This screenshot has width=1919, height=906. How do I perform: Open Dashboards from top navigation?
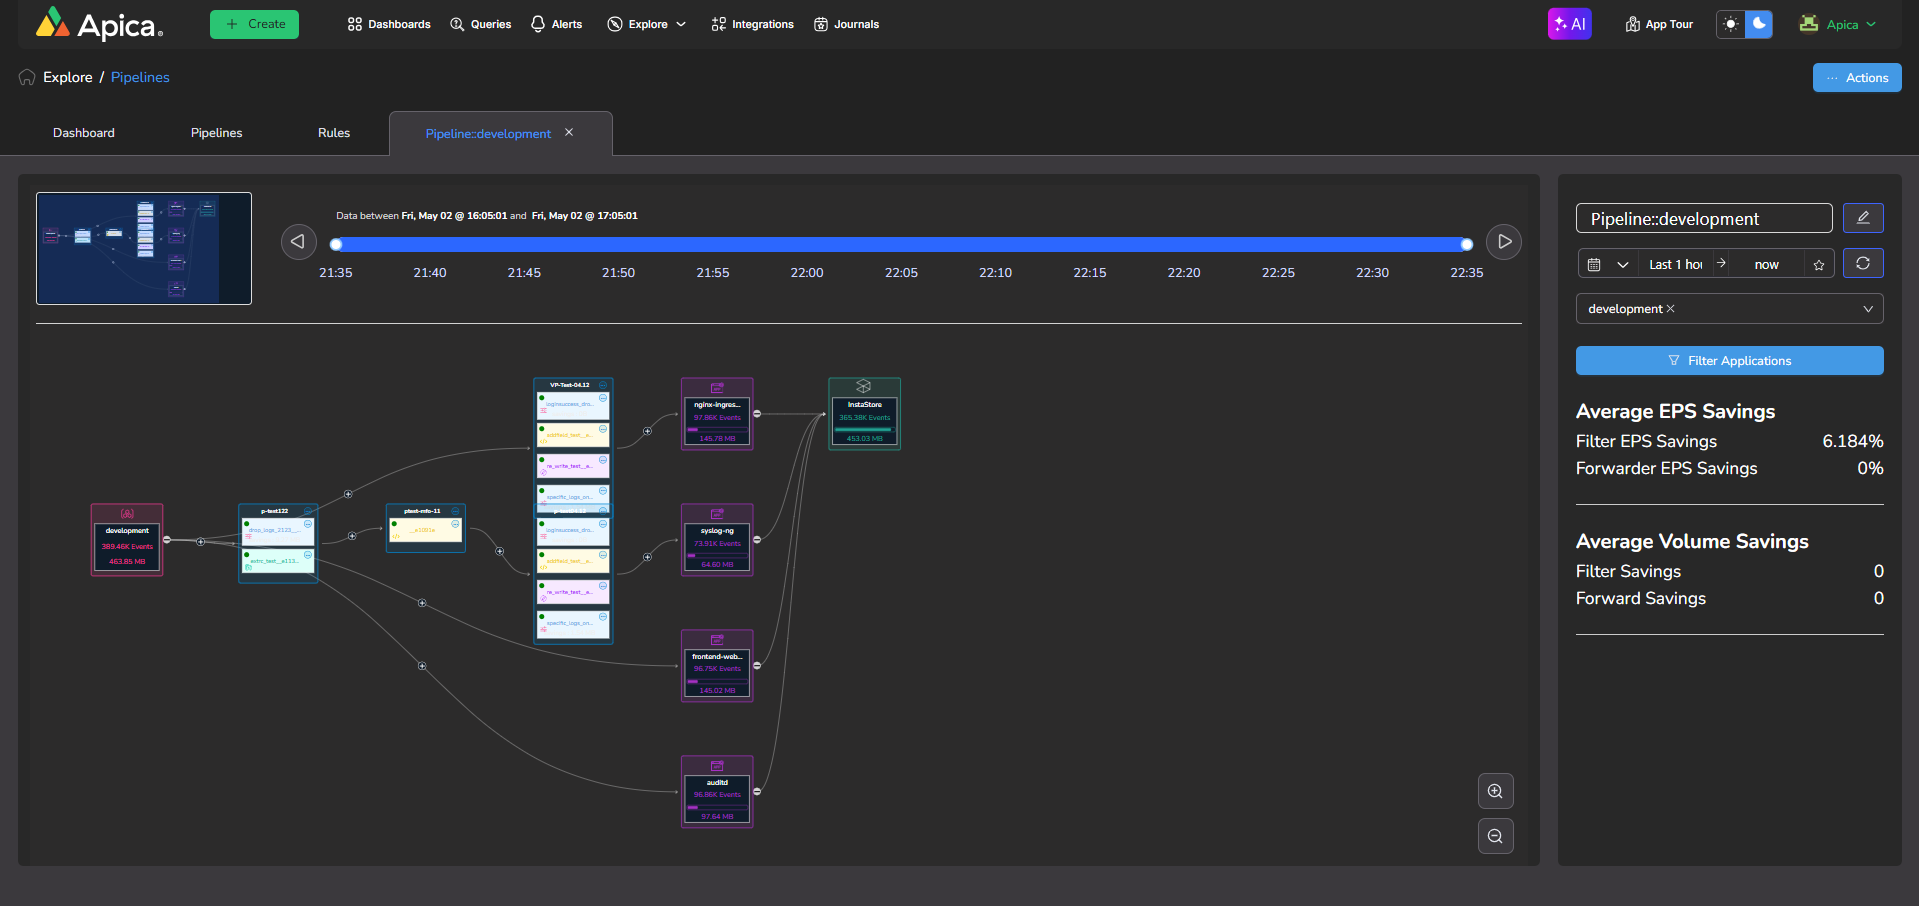pyautogui.click(x=389, y=24)
